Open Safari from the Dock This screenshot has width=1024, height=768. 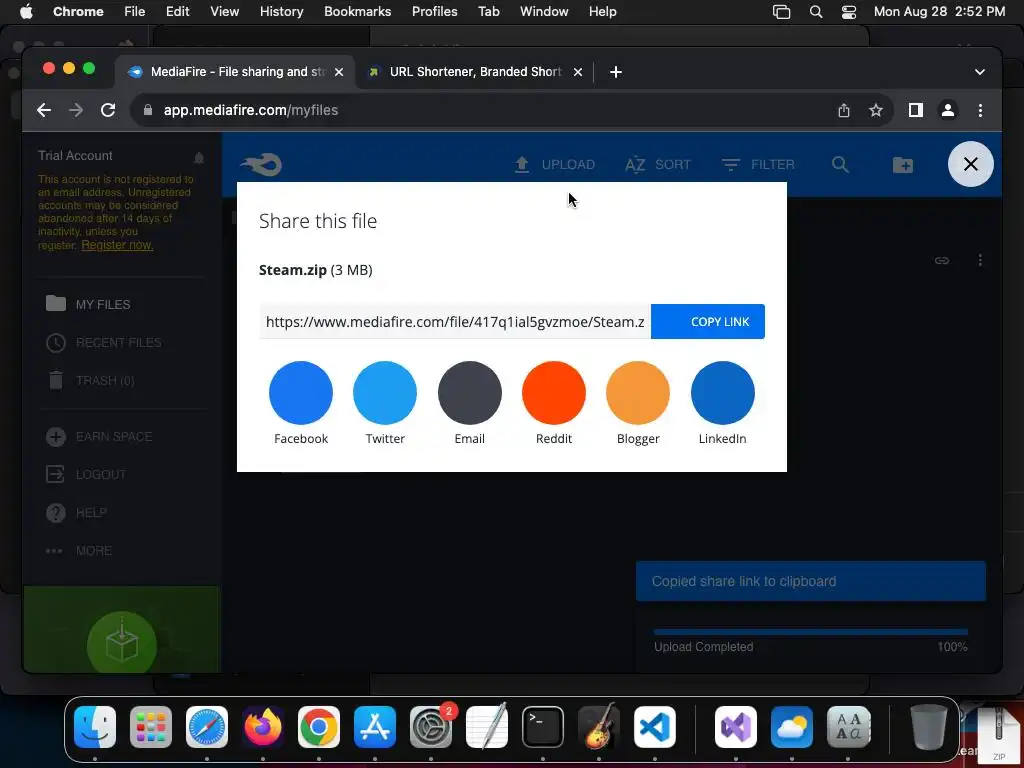pyautogui.click(x=207, y=727)
